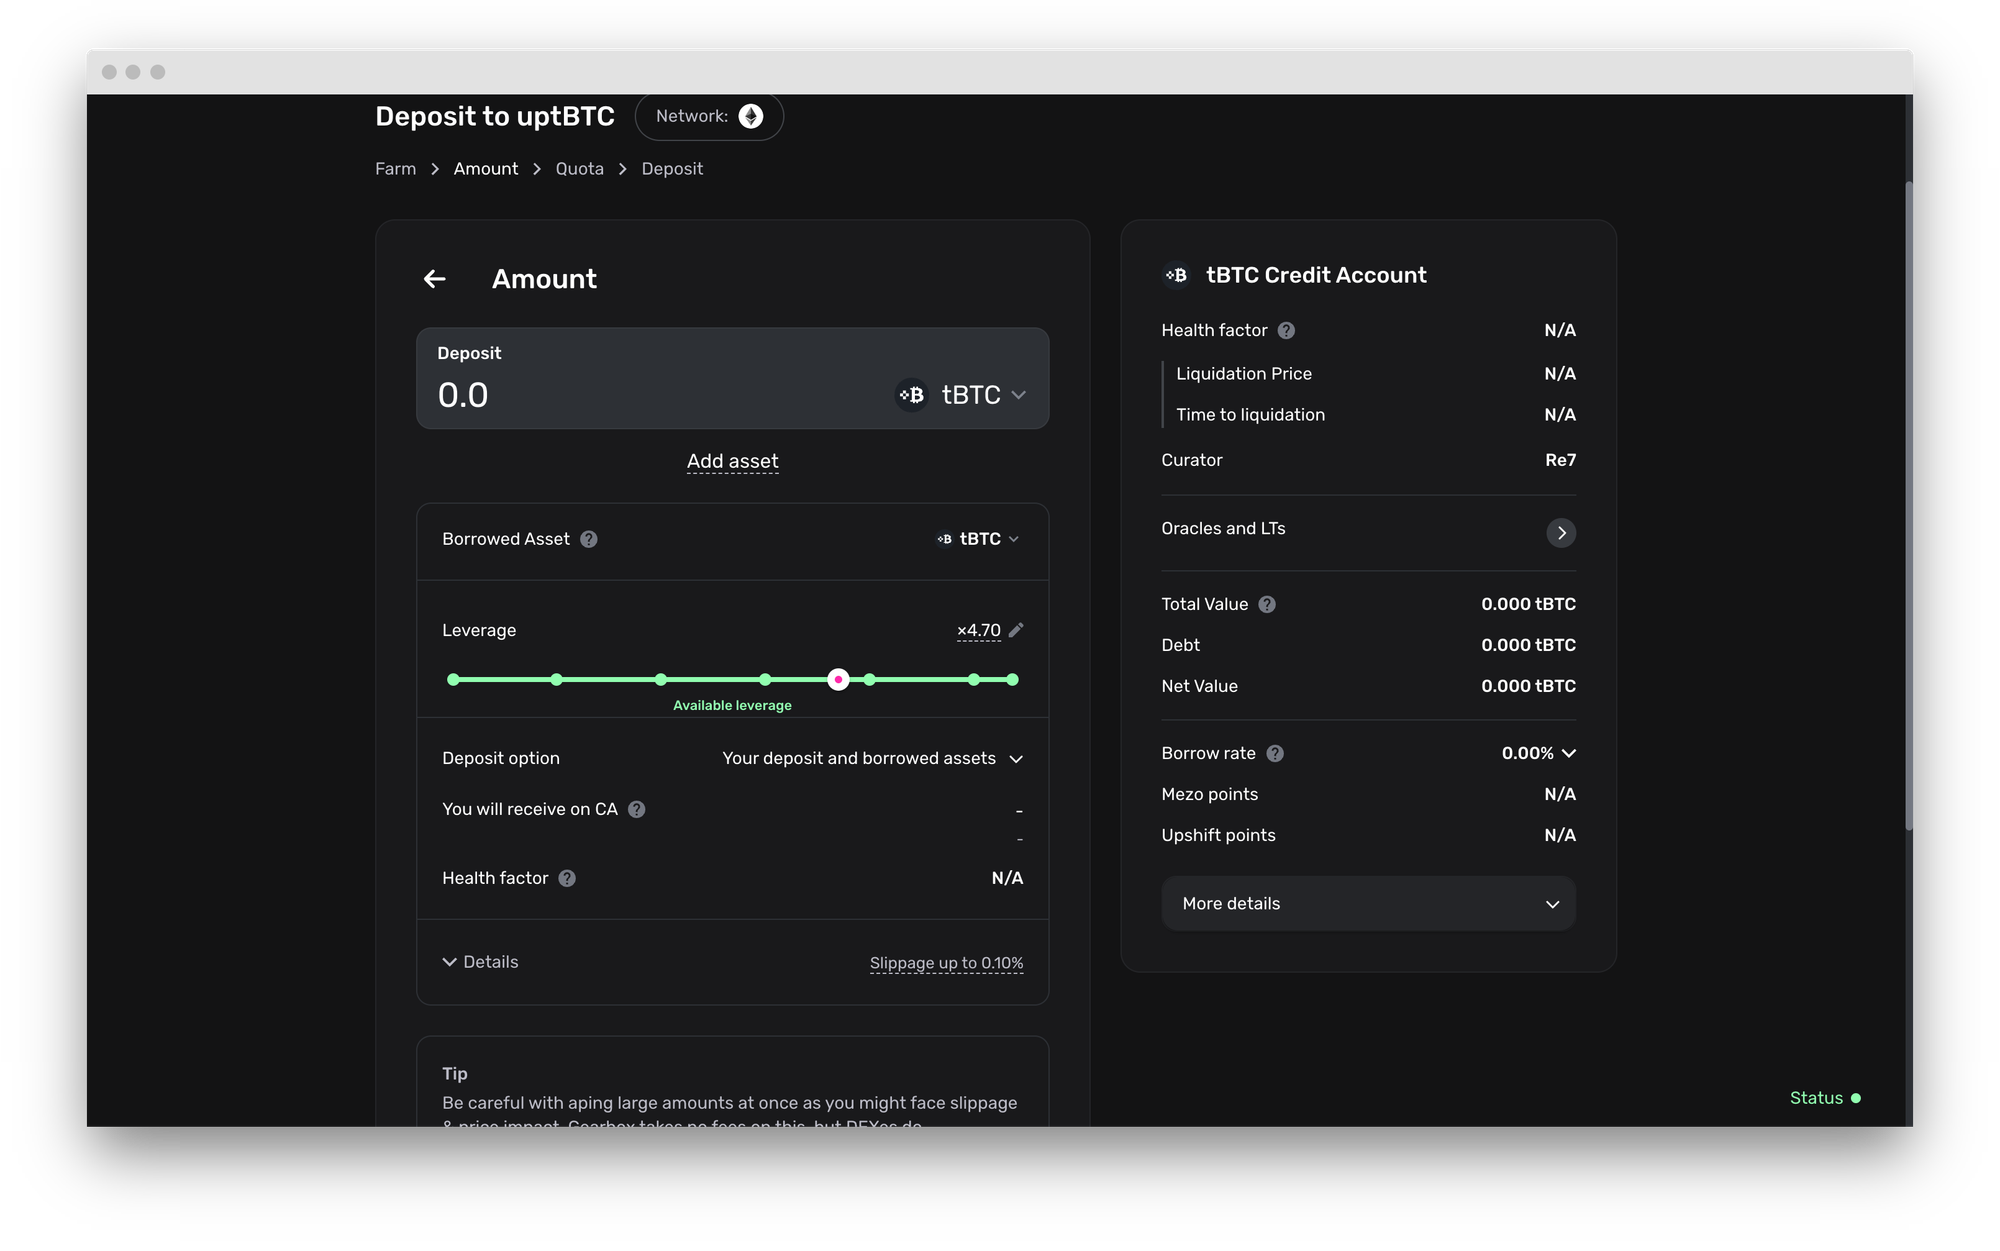Click the pencil icon to edit leverage
2000x1251 pixels.
(x=1016, y=630)
